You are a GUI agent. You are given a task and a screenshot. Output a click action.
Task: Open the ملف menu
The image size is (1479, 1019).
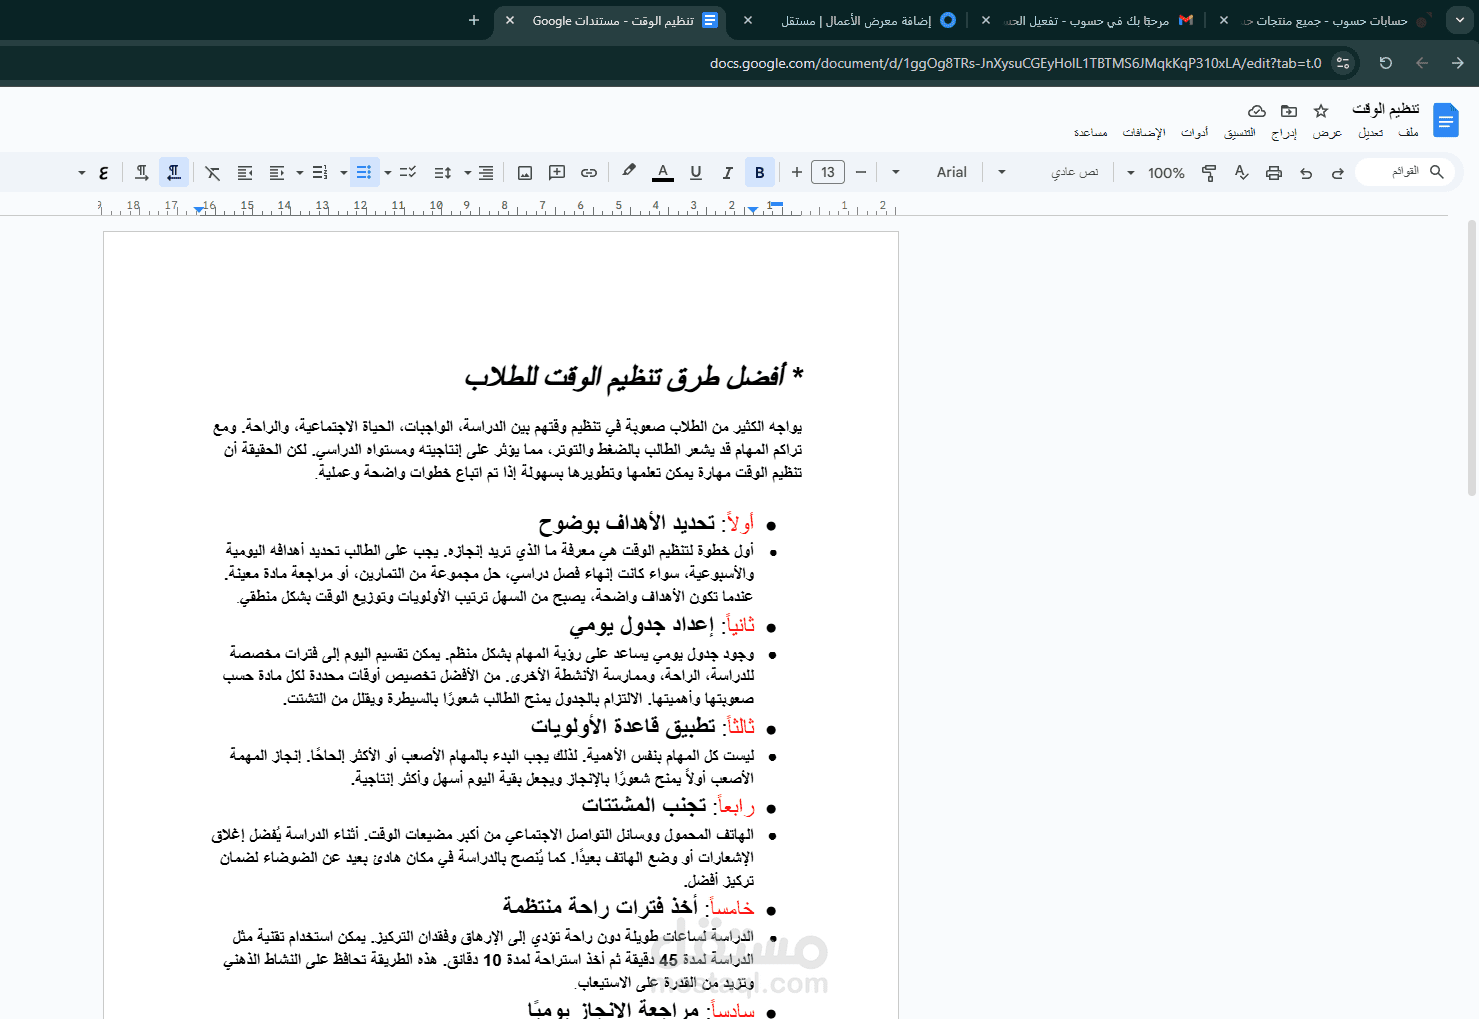(1409, 133)
